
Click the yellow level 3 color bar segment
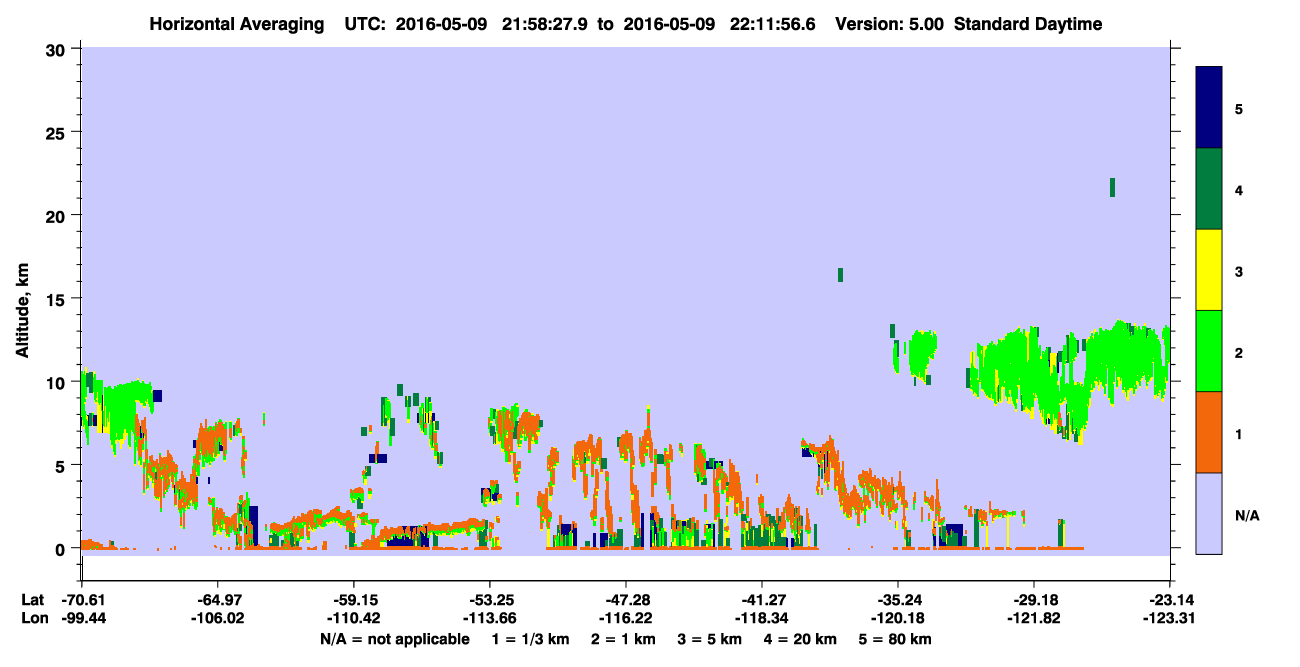pos(1209,270)
